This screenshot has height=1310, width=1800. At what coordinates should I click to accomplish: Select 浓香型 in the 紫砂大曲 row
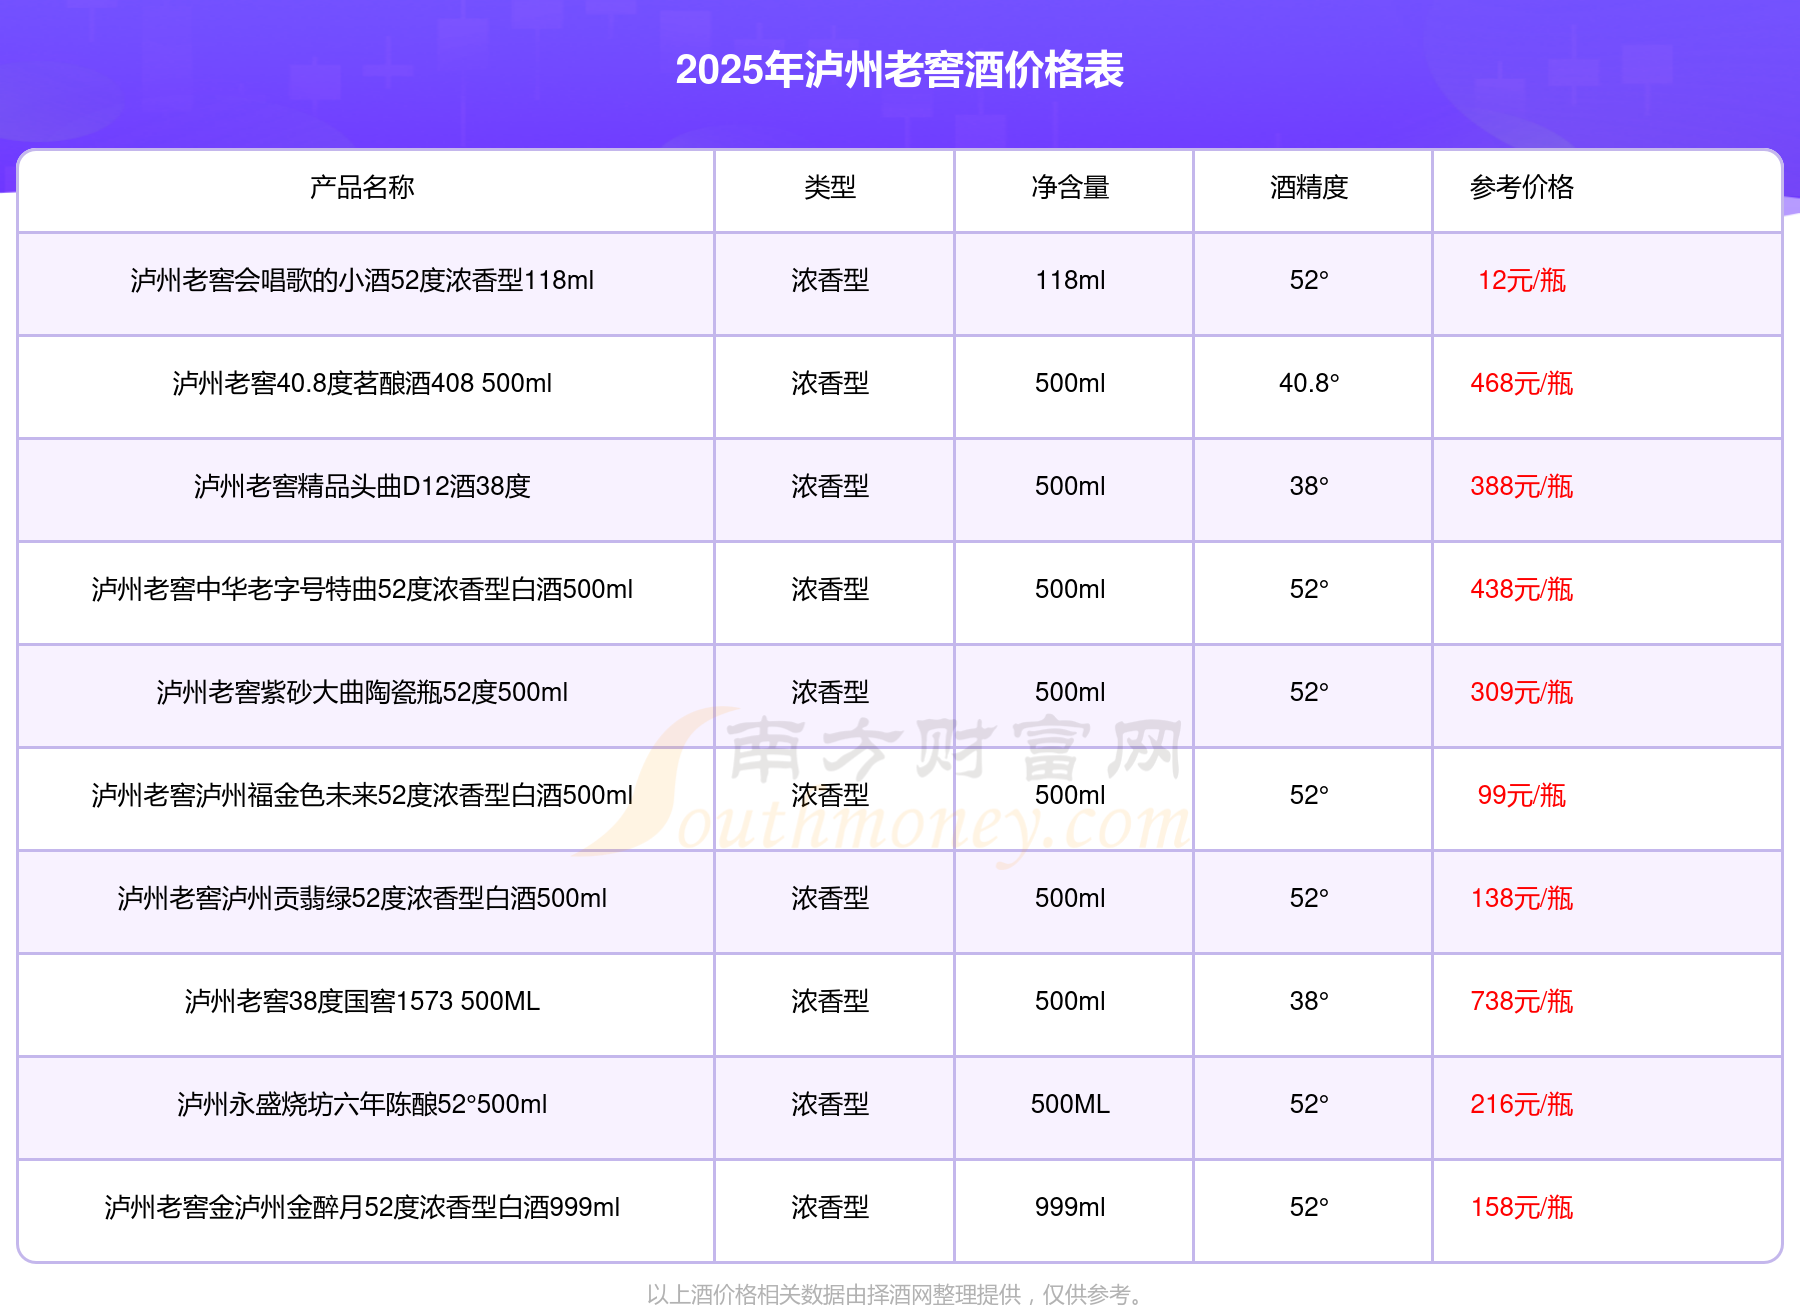point(830,692)
